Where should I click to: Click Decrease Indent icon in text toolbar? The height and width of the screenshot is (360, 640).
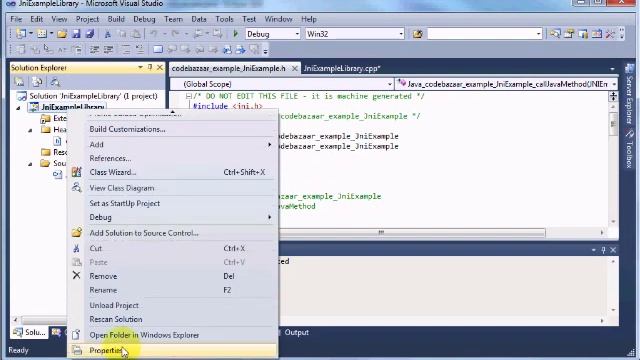pos(94,50)
